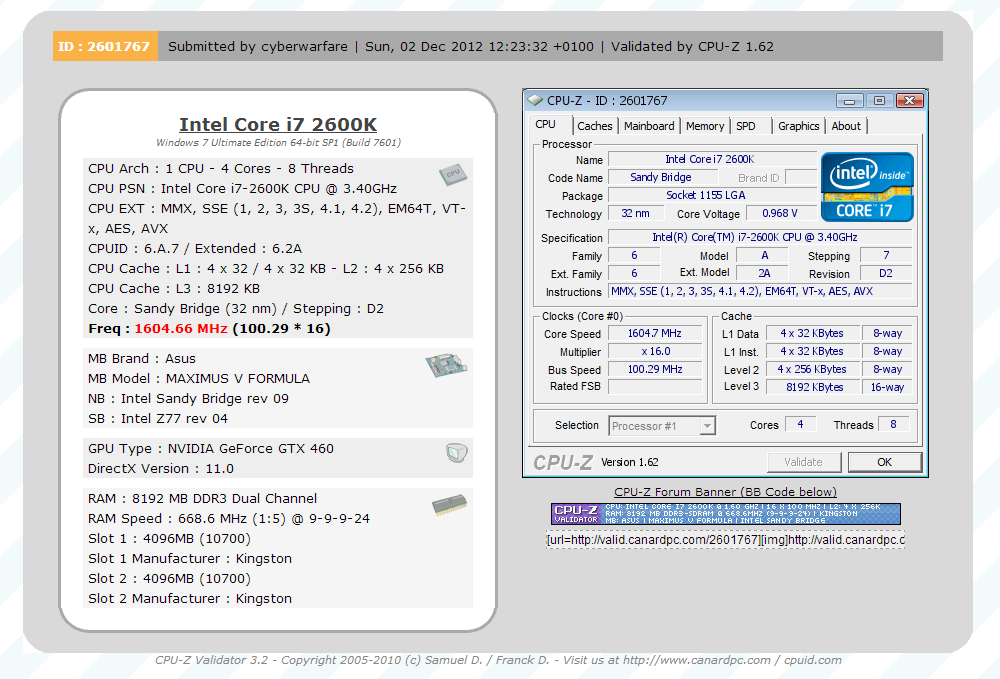Click the RAM Speed 668.6 MHz line
The image size is (1000, 679).
229,519
